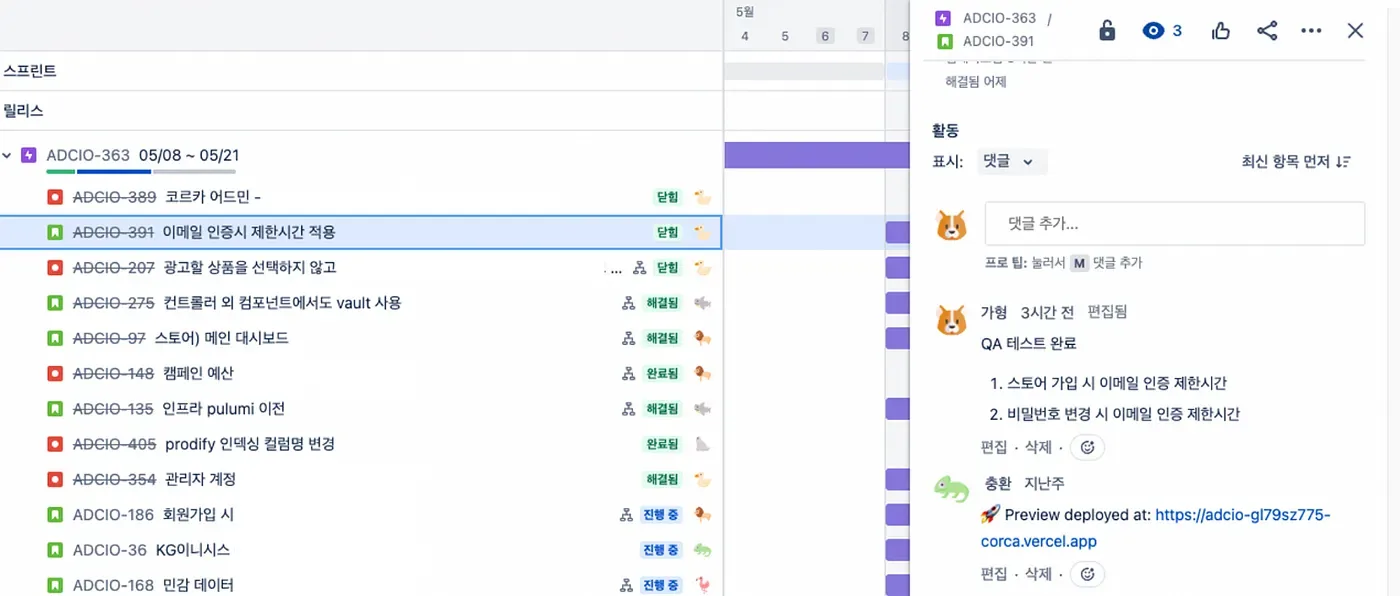Click the assignee avatar on ADCIO-36 row

click(703, 550)
